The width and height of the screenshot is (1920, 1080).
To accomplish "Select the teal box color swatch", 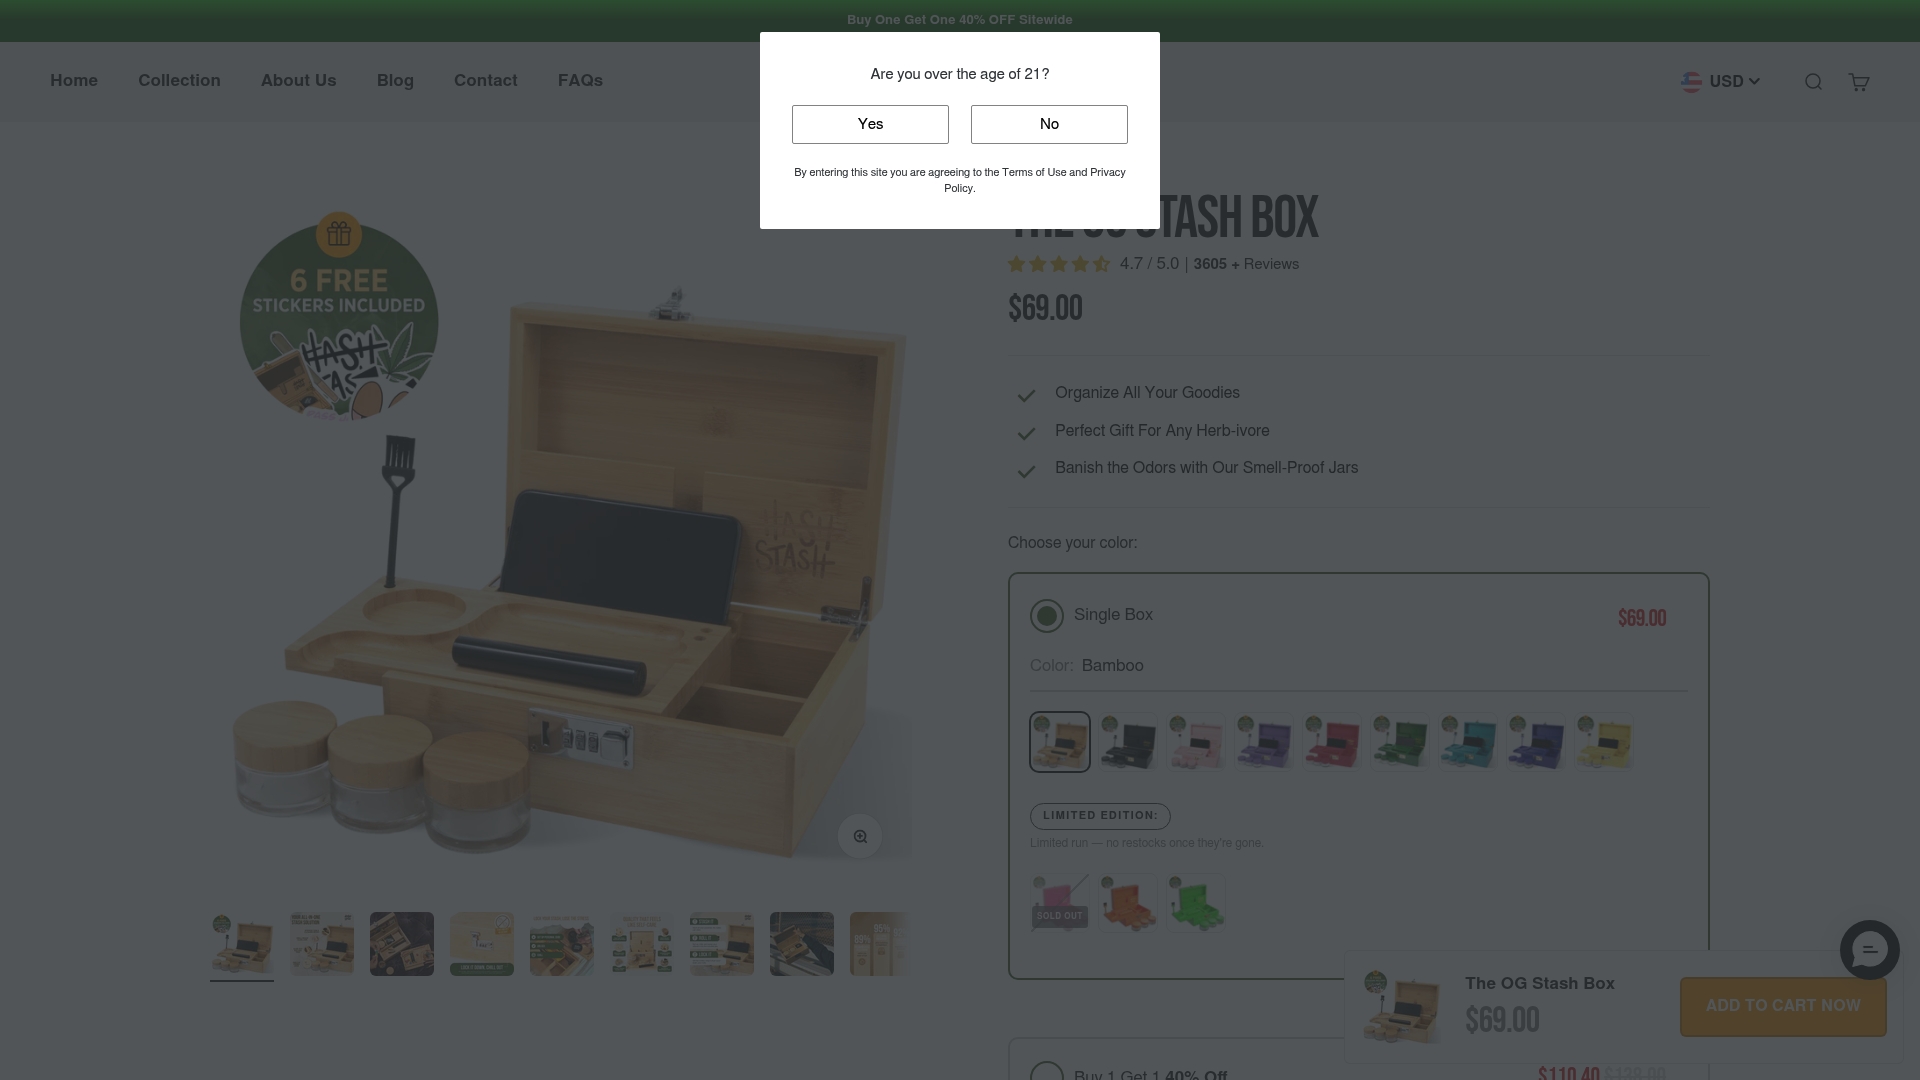I will tap(1468, 742).
